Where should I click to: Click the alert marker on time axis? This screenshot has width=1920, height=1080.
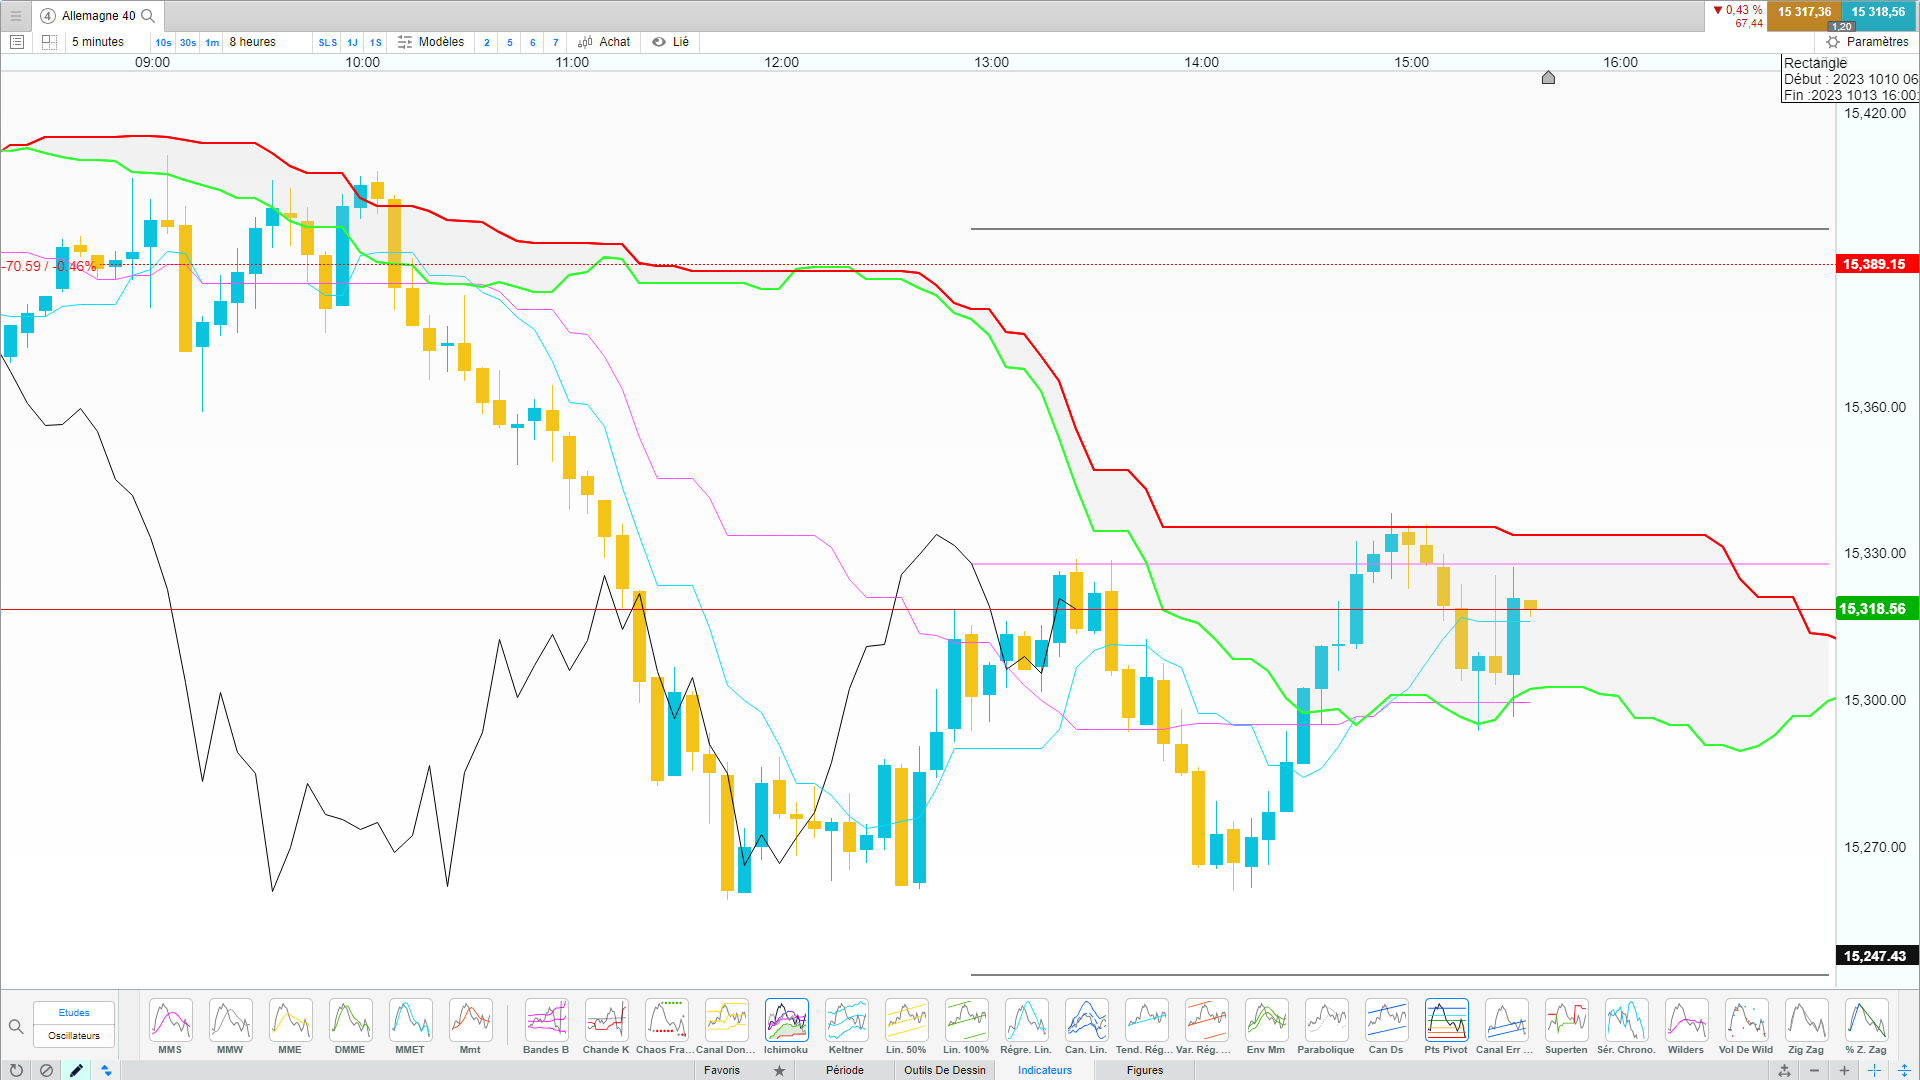(x=1548, y=78)
